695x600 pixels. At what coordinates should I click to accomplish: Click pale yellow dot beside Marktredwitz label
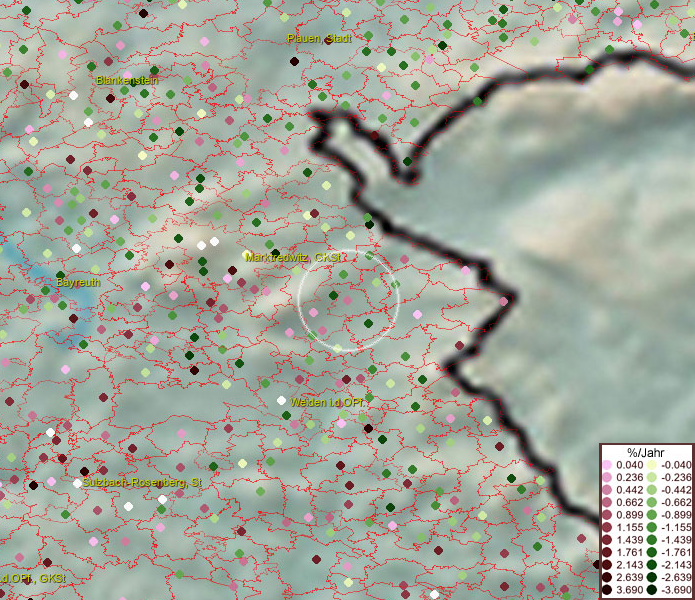(x=247, y=254)
